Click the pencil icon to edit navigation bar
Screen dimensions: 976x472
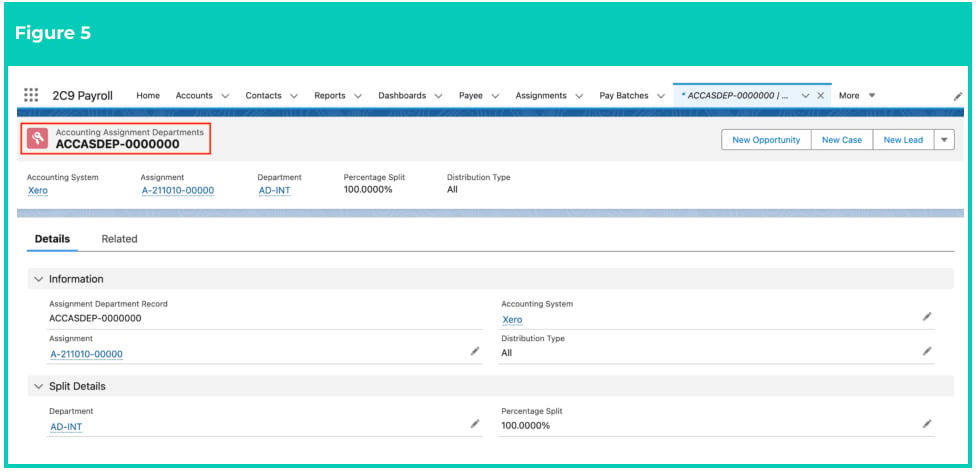tap(958, 96)
